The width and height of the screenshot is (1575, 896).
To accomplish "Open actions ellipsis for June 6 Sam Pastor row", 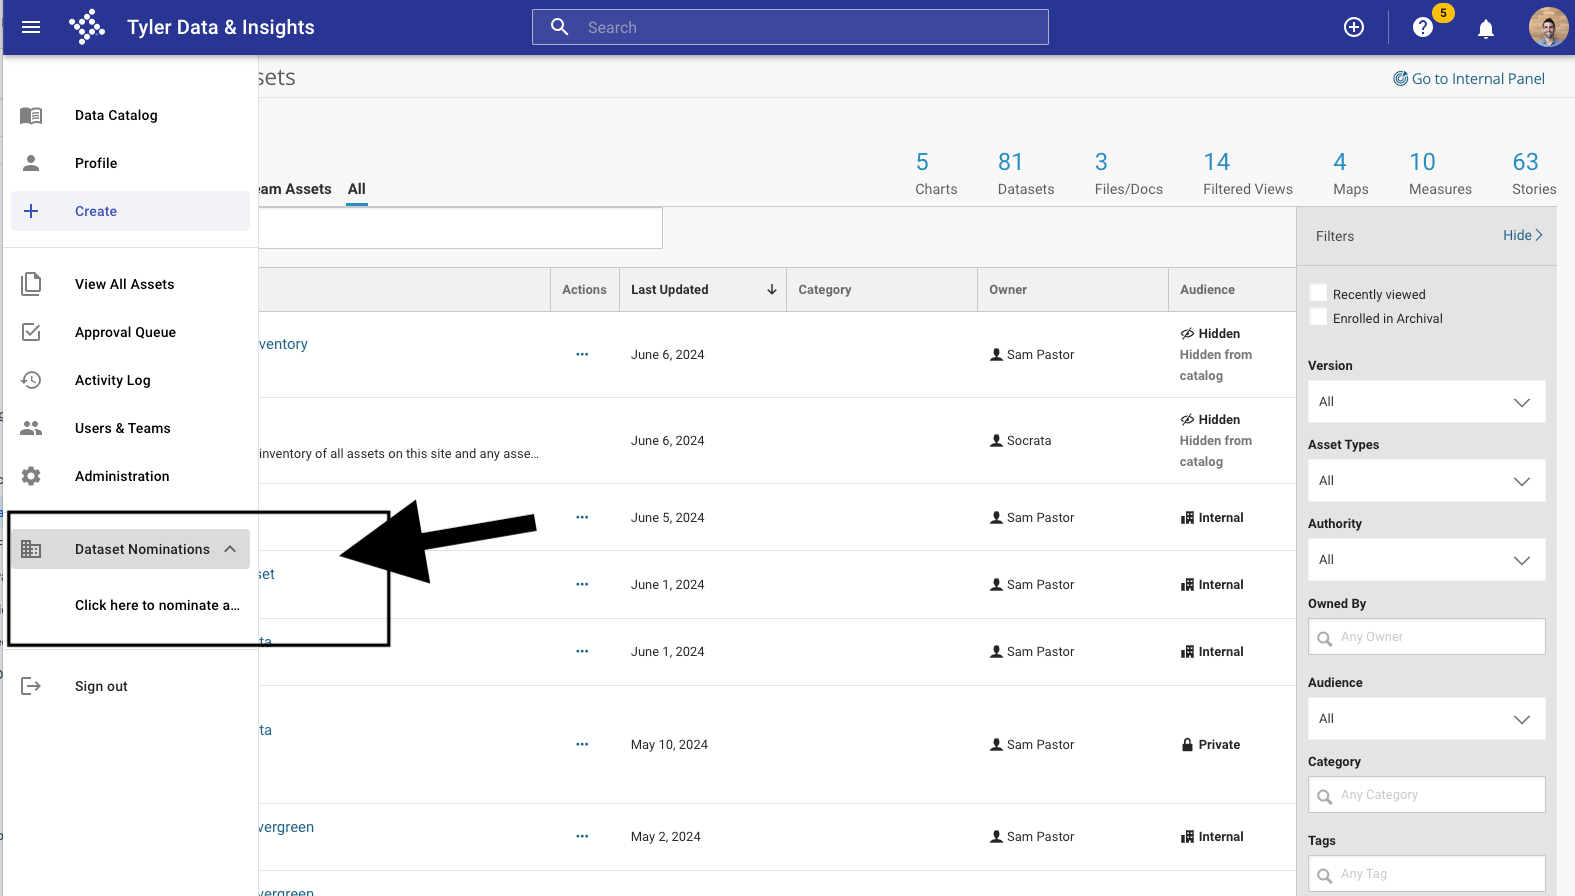I will (582, 354).
